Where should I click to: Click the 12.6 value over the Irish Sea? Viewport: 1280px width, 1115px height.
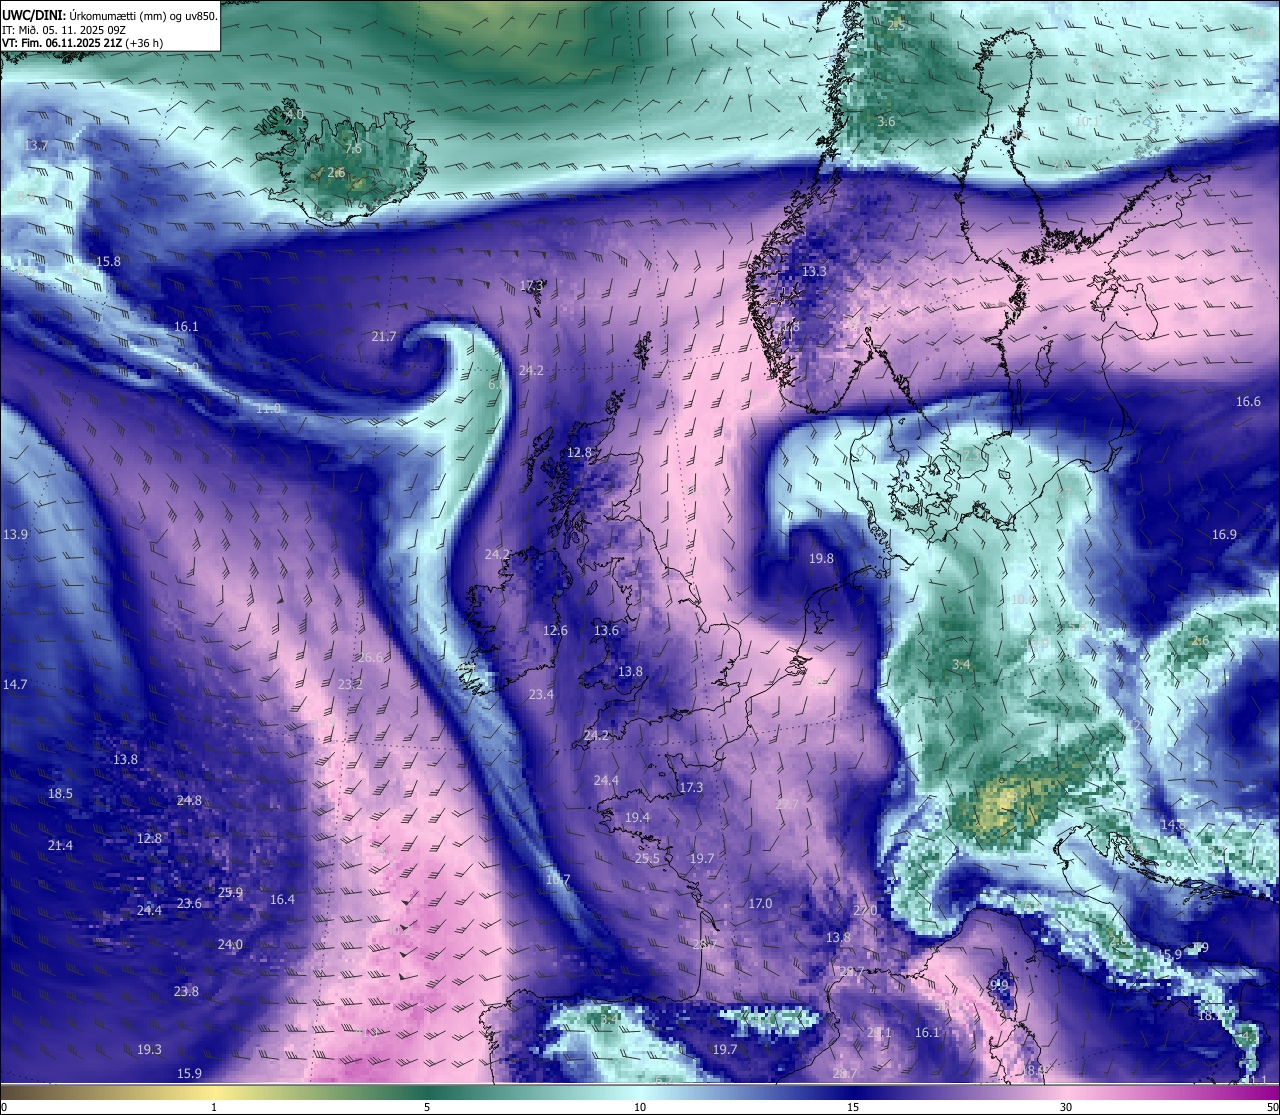point(556,630)
